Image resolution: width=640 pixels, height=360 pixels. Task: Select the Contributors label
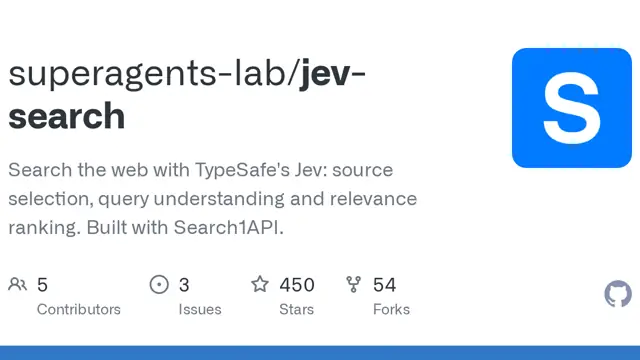(x=79, y=309)
